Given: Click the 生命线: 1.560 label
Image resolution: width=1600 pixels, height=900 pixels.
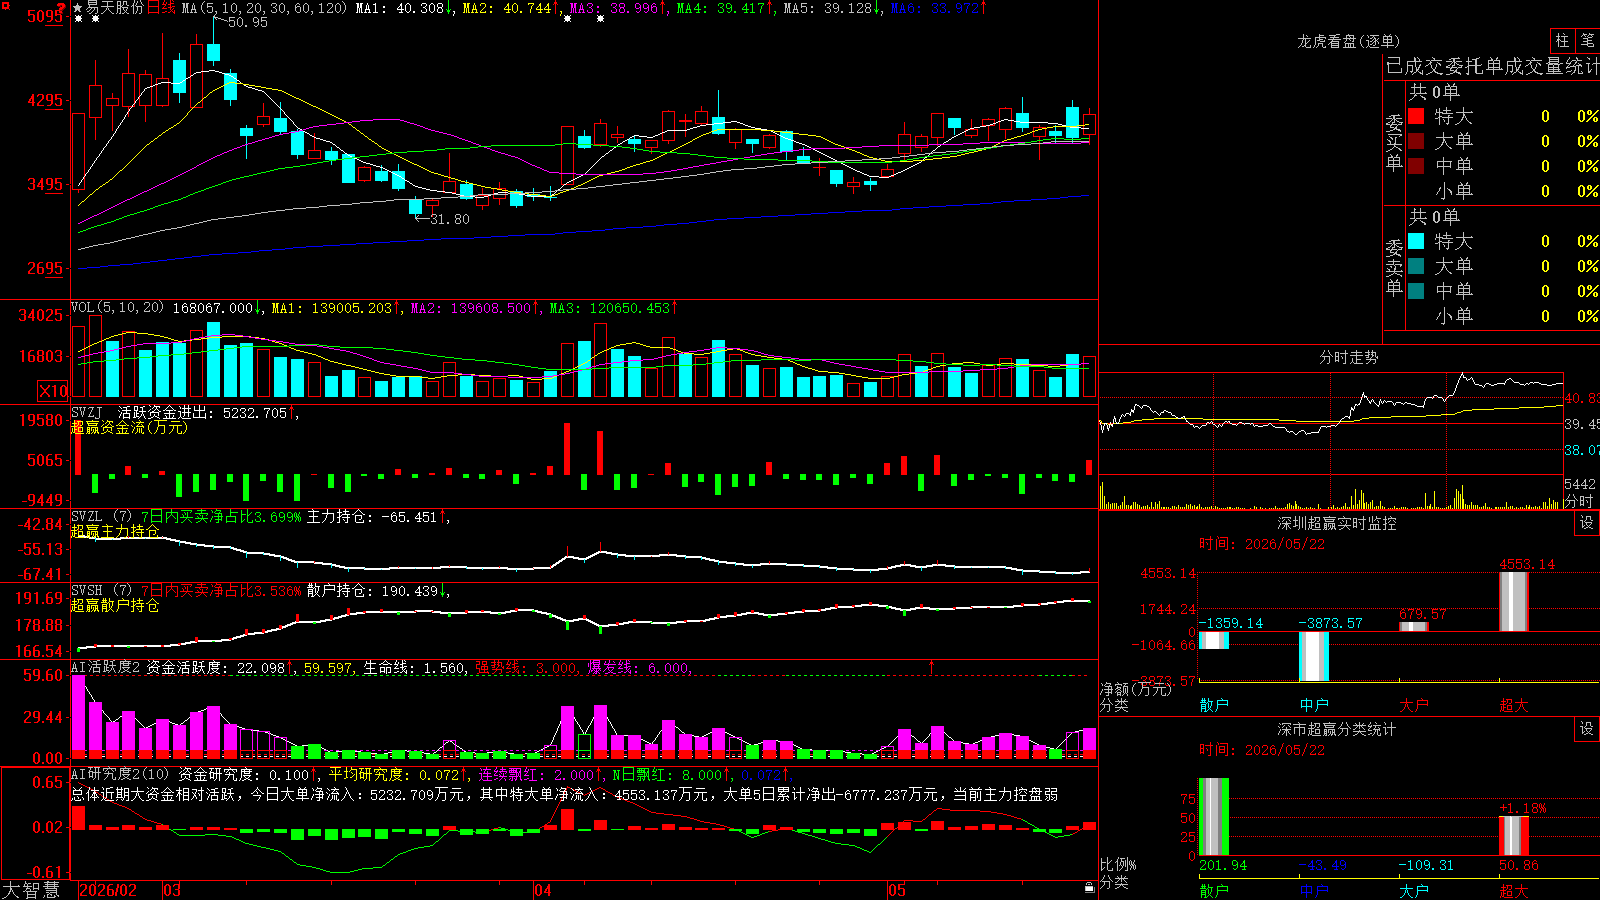Looking at the screenshot, I should (x=414, y=667).
